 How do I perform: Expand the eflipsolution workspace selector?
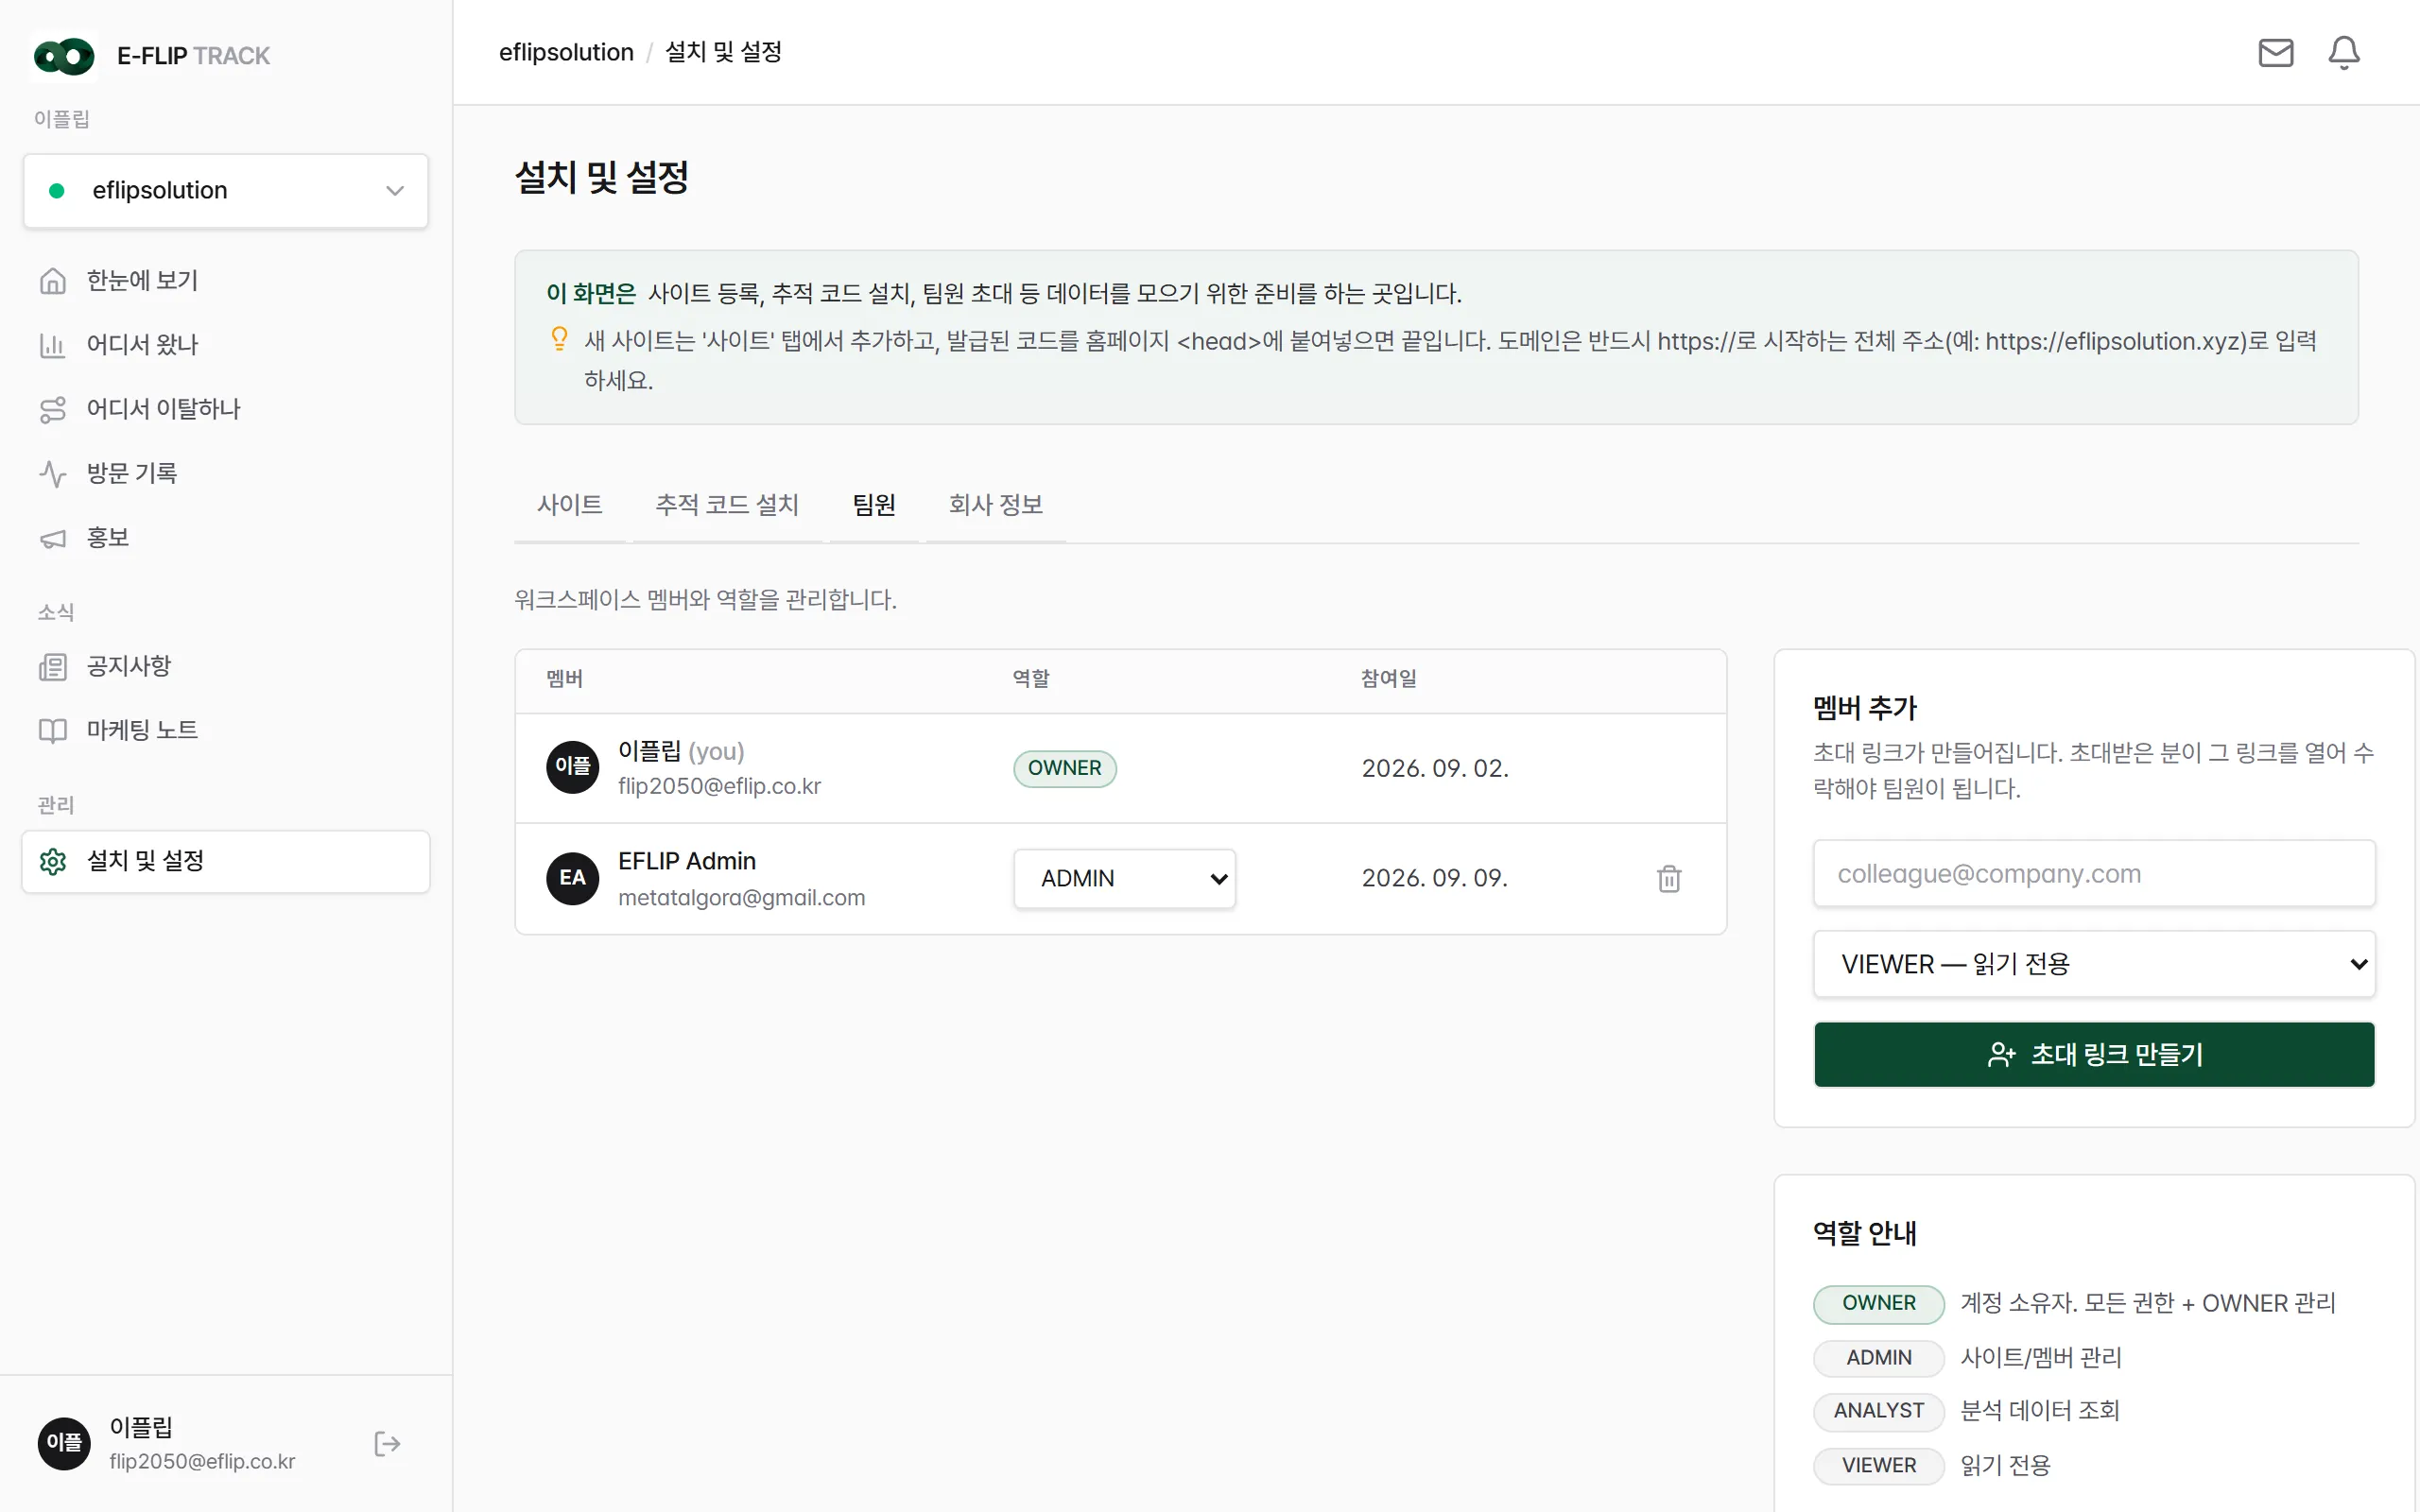point(226,190)
